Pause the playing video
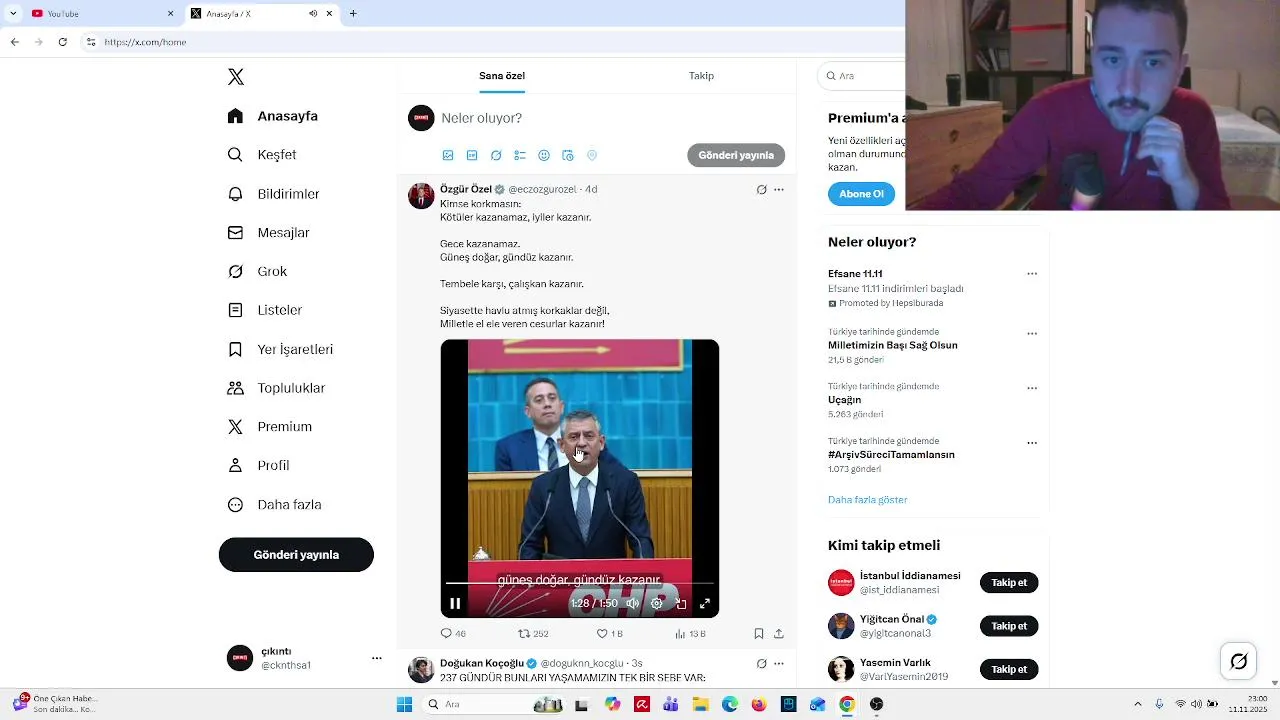The image size is (1280, 720). (455, 604)
